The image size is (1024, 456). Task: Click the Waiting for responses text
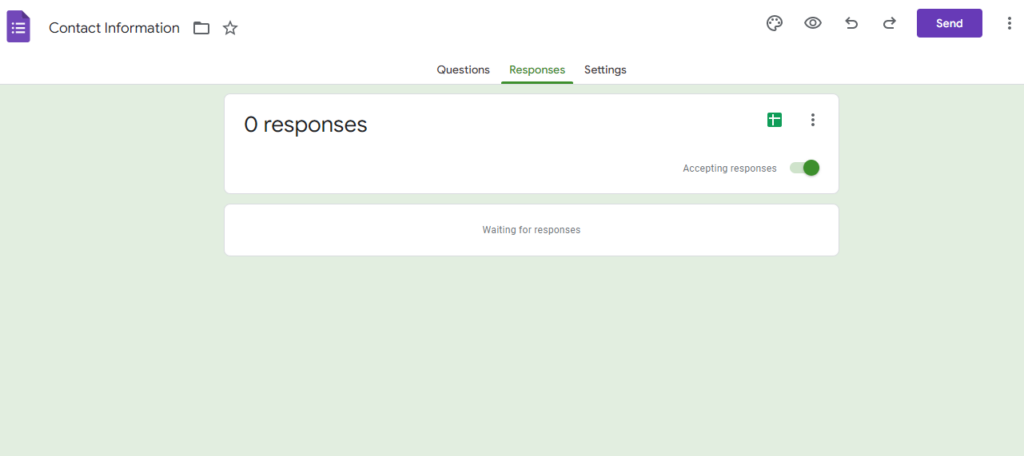531,230
